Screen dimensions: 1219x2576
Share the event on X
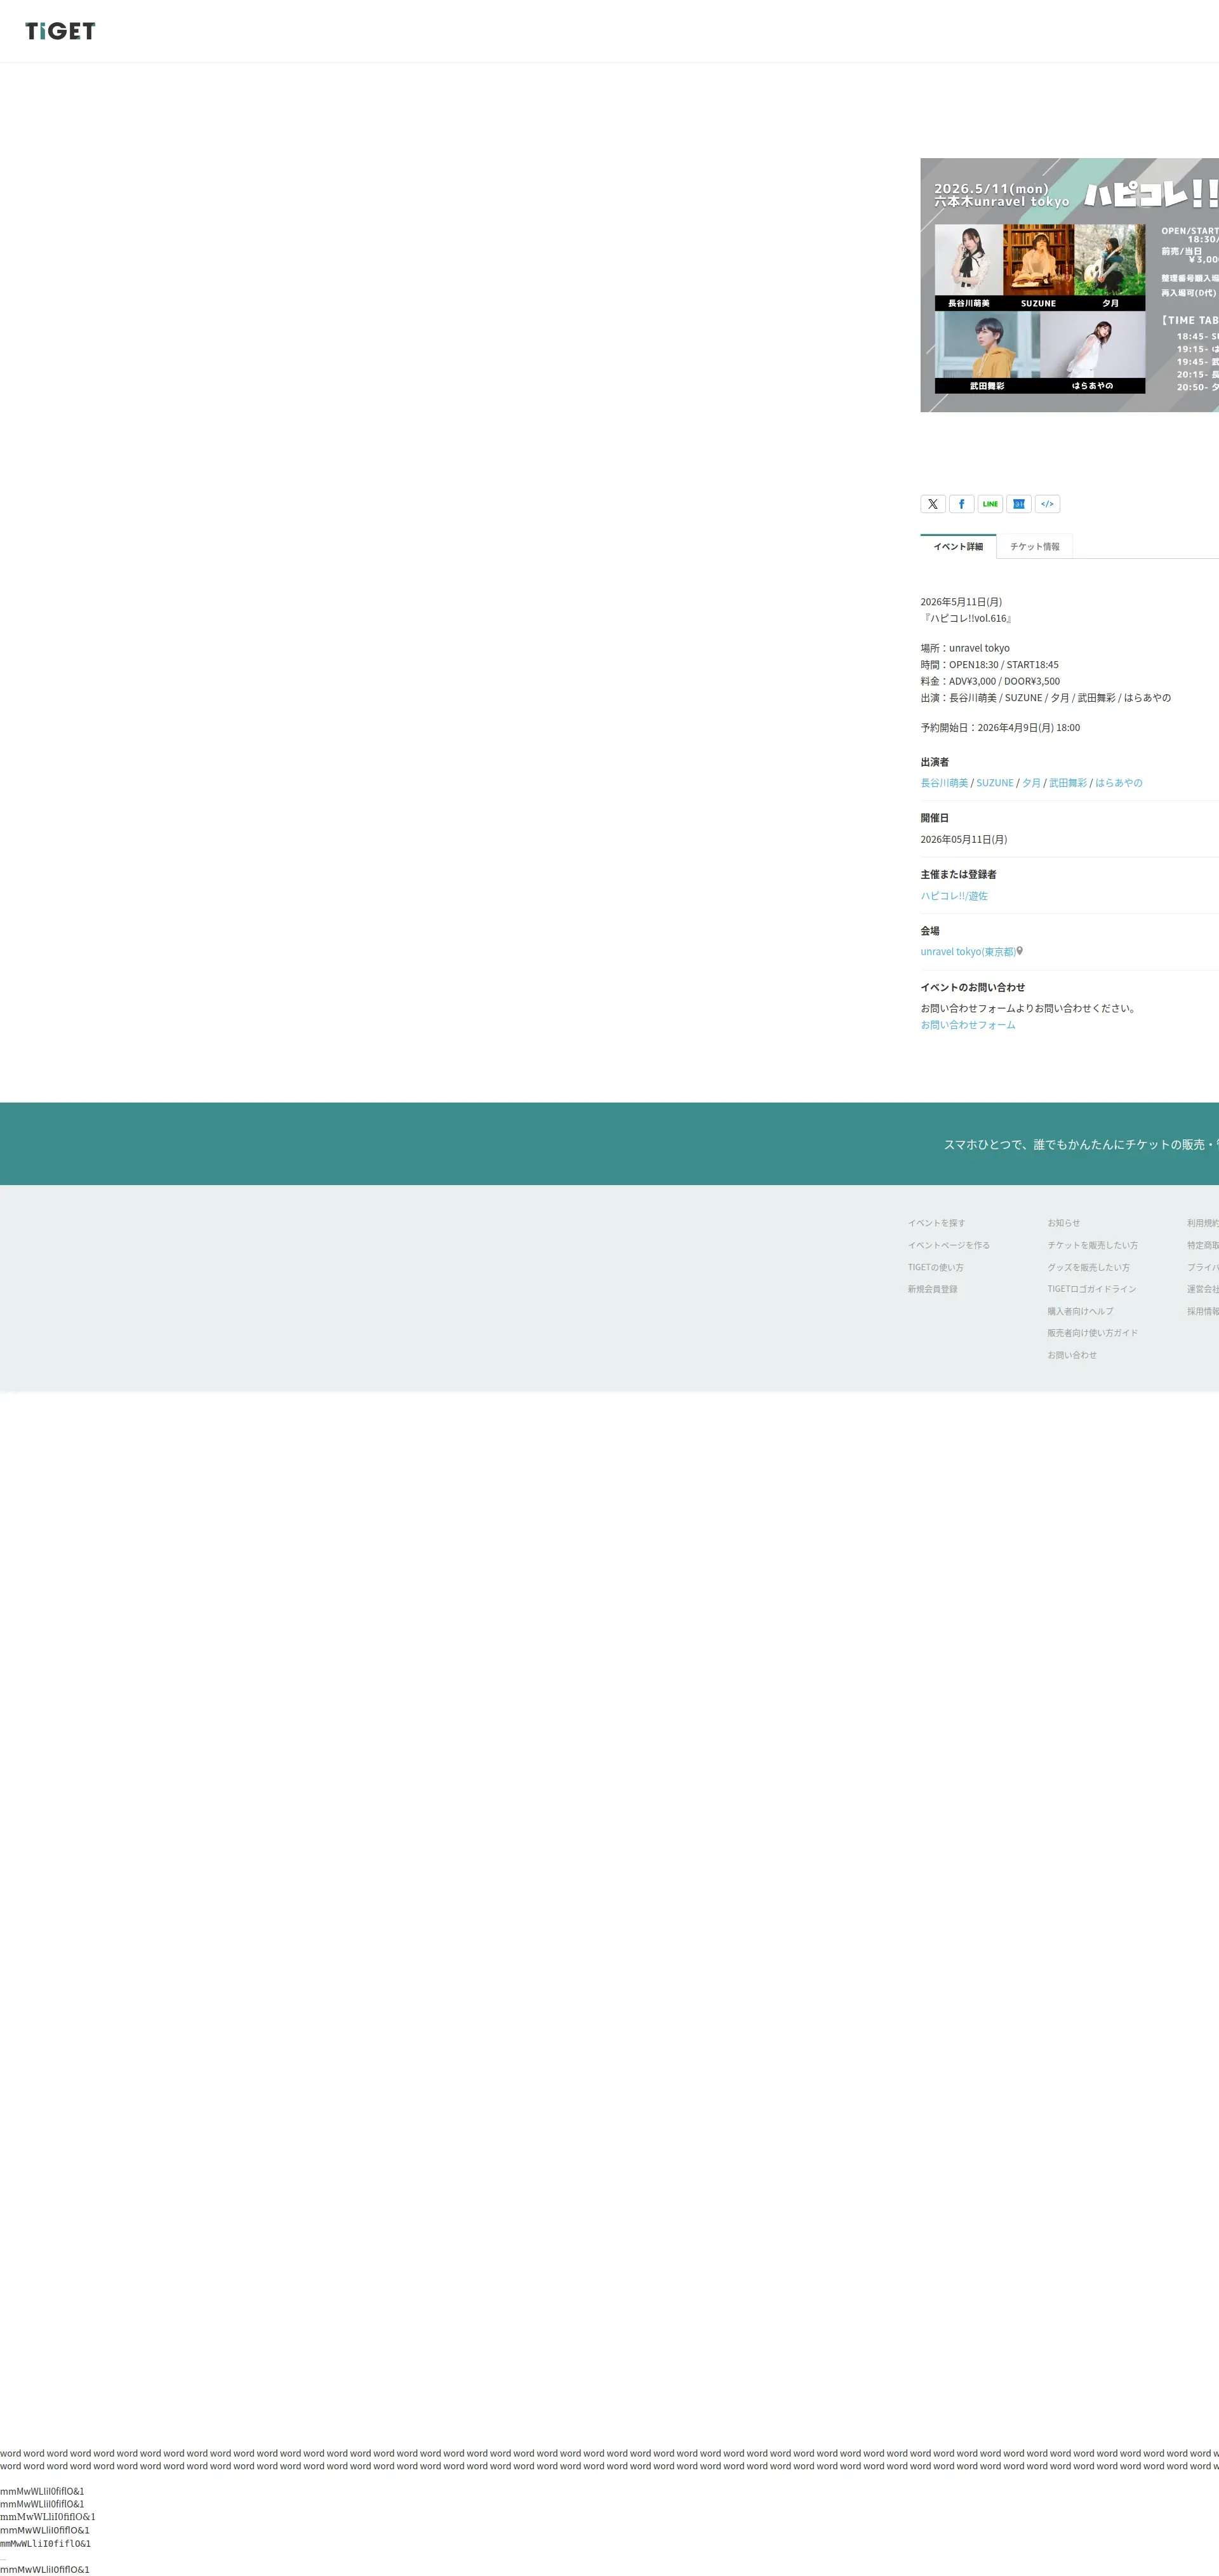pyautogui.click(x=933, y=504)
